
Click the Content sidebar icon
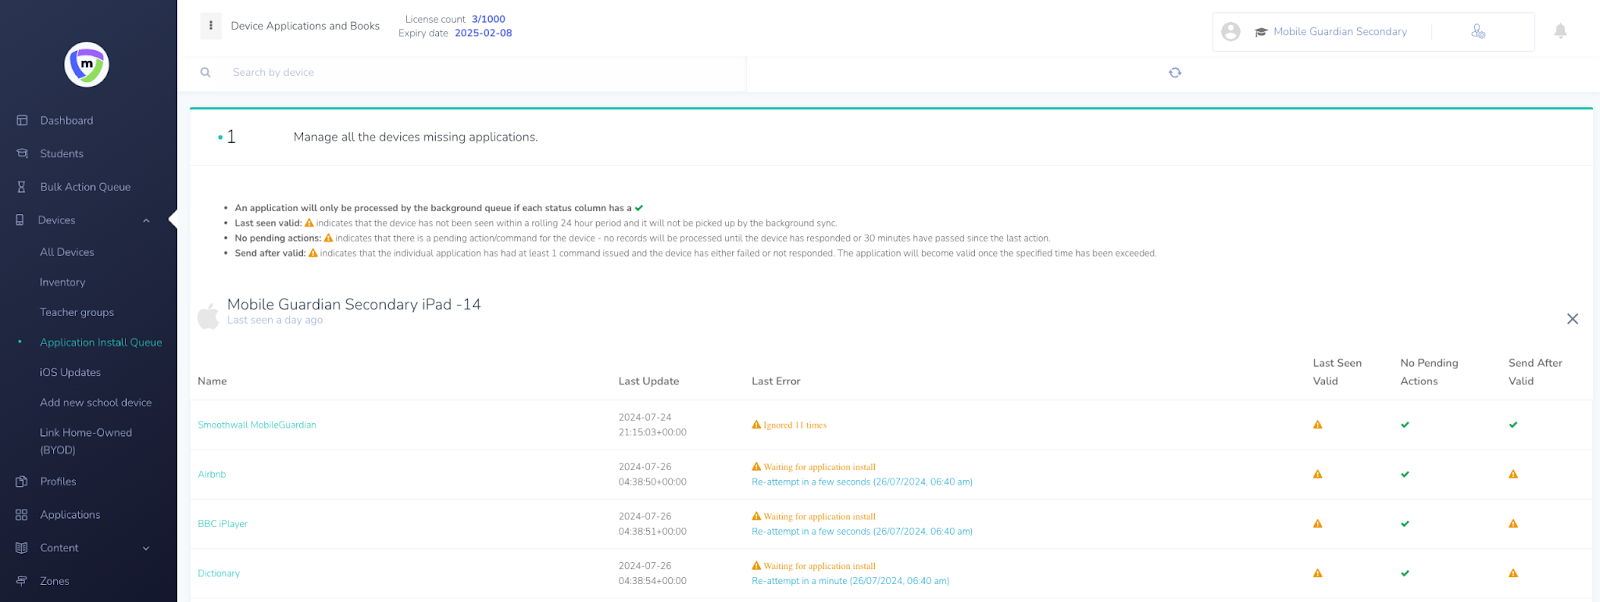tap(22, 548)
